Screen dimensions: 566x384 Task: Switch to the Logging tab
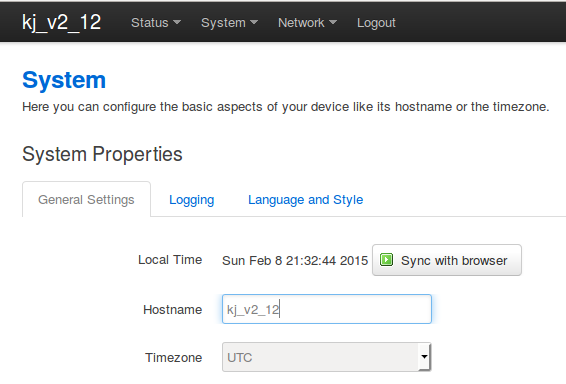(192, 200)
